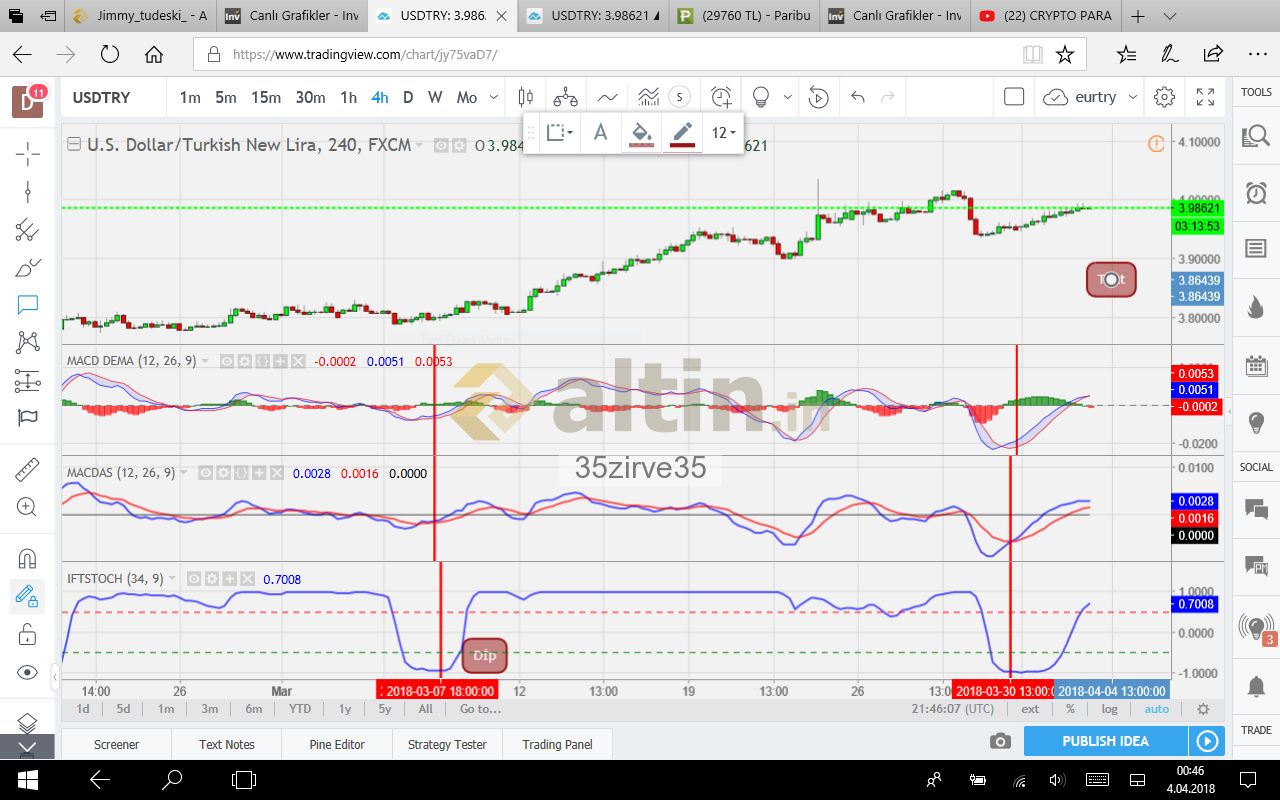Toggle auto scale on the price axis
The image size is (1280, 800).
tap(1156, 709)
